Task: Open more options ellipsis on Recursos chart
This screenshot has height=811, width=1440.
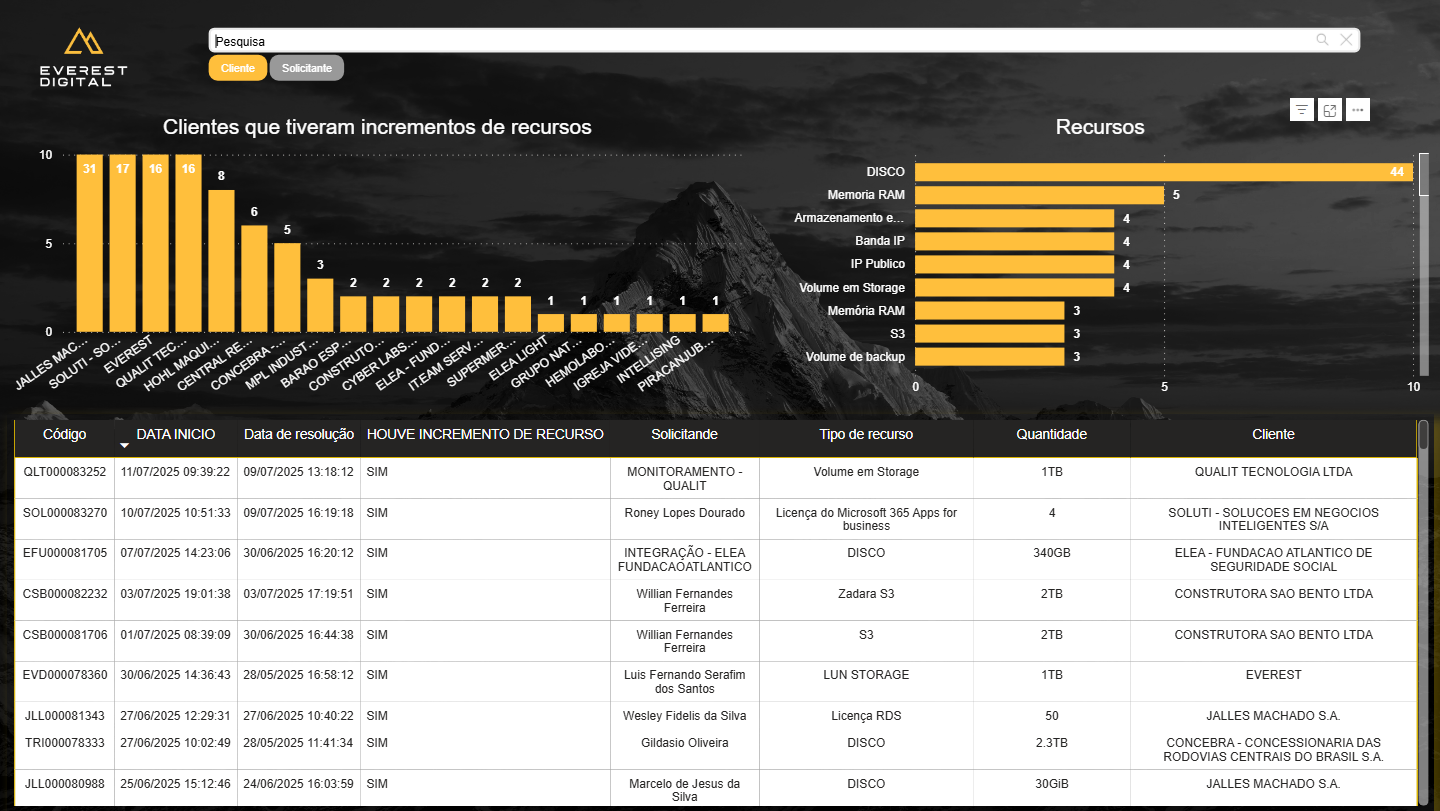Action: click(1357, 110)
